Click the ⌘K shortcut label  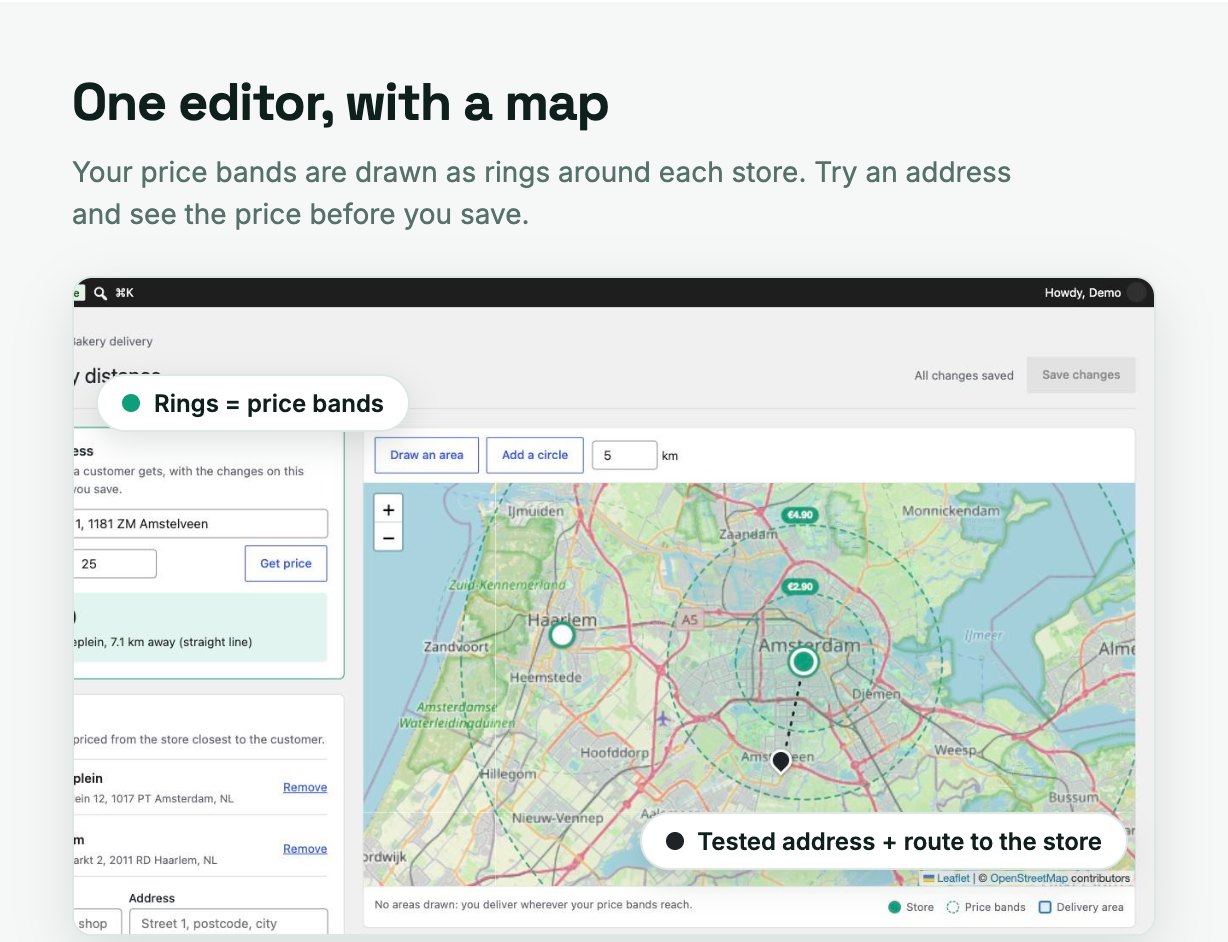(124, 293)
